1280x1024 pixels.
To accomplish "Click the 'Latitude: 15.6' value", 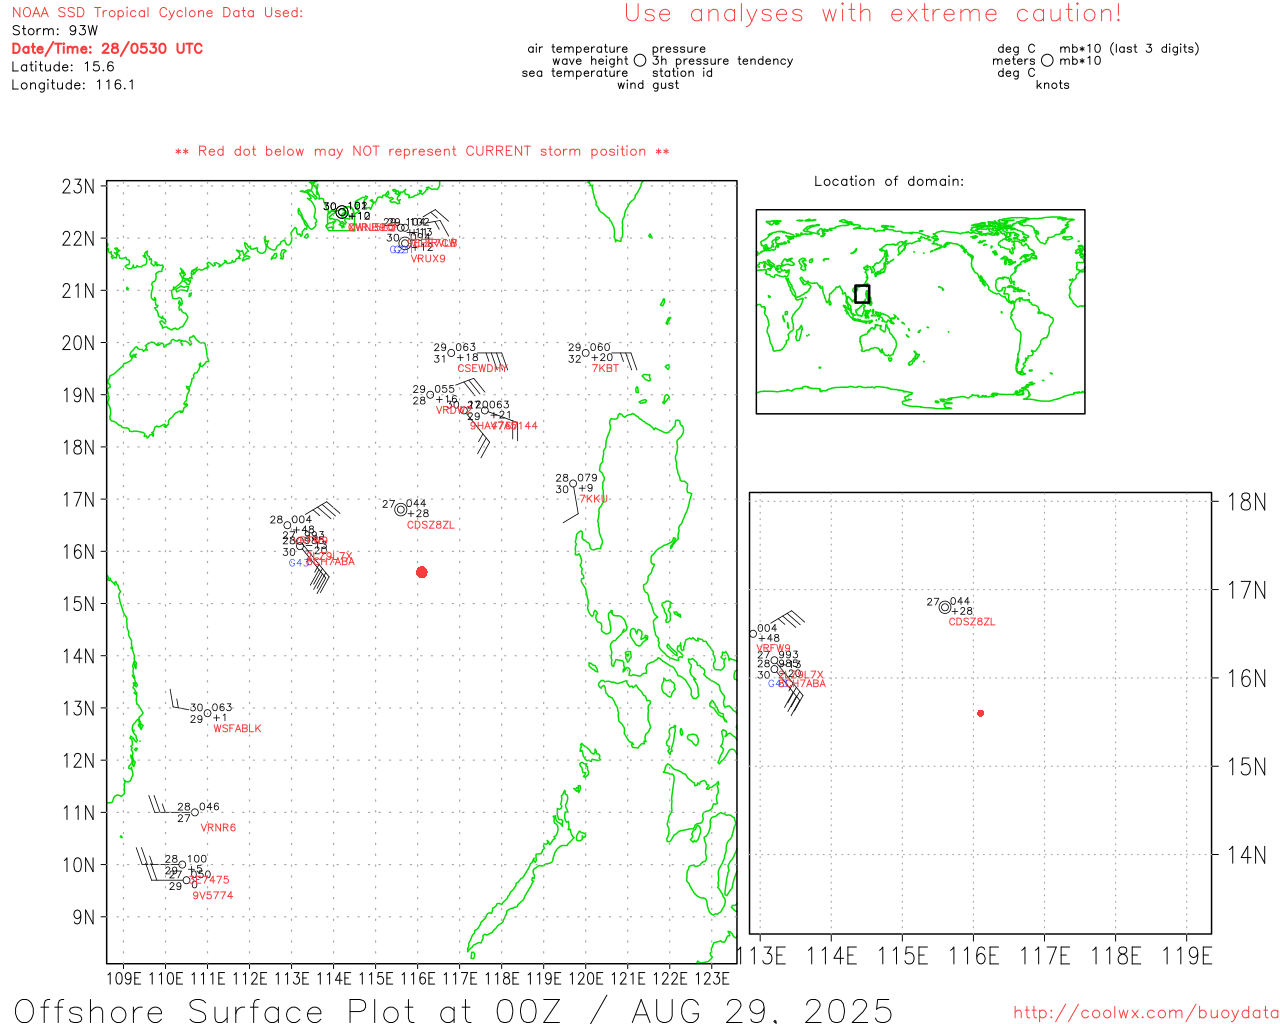I will [x=63, y=67].
